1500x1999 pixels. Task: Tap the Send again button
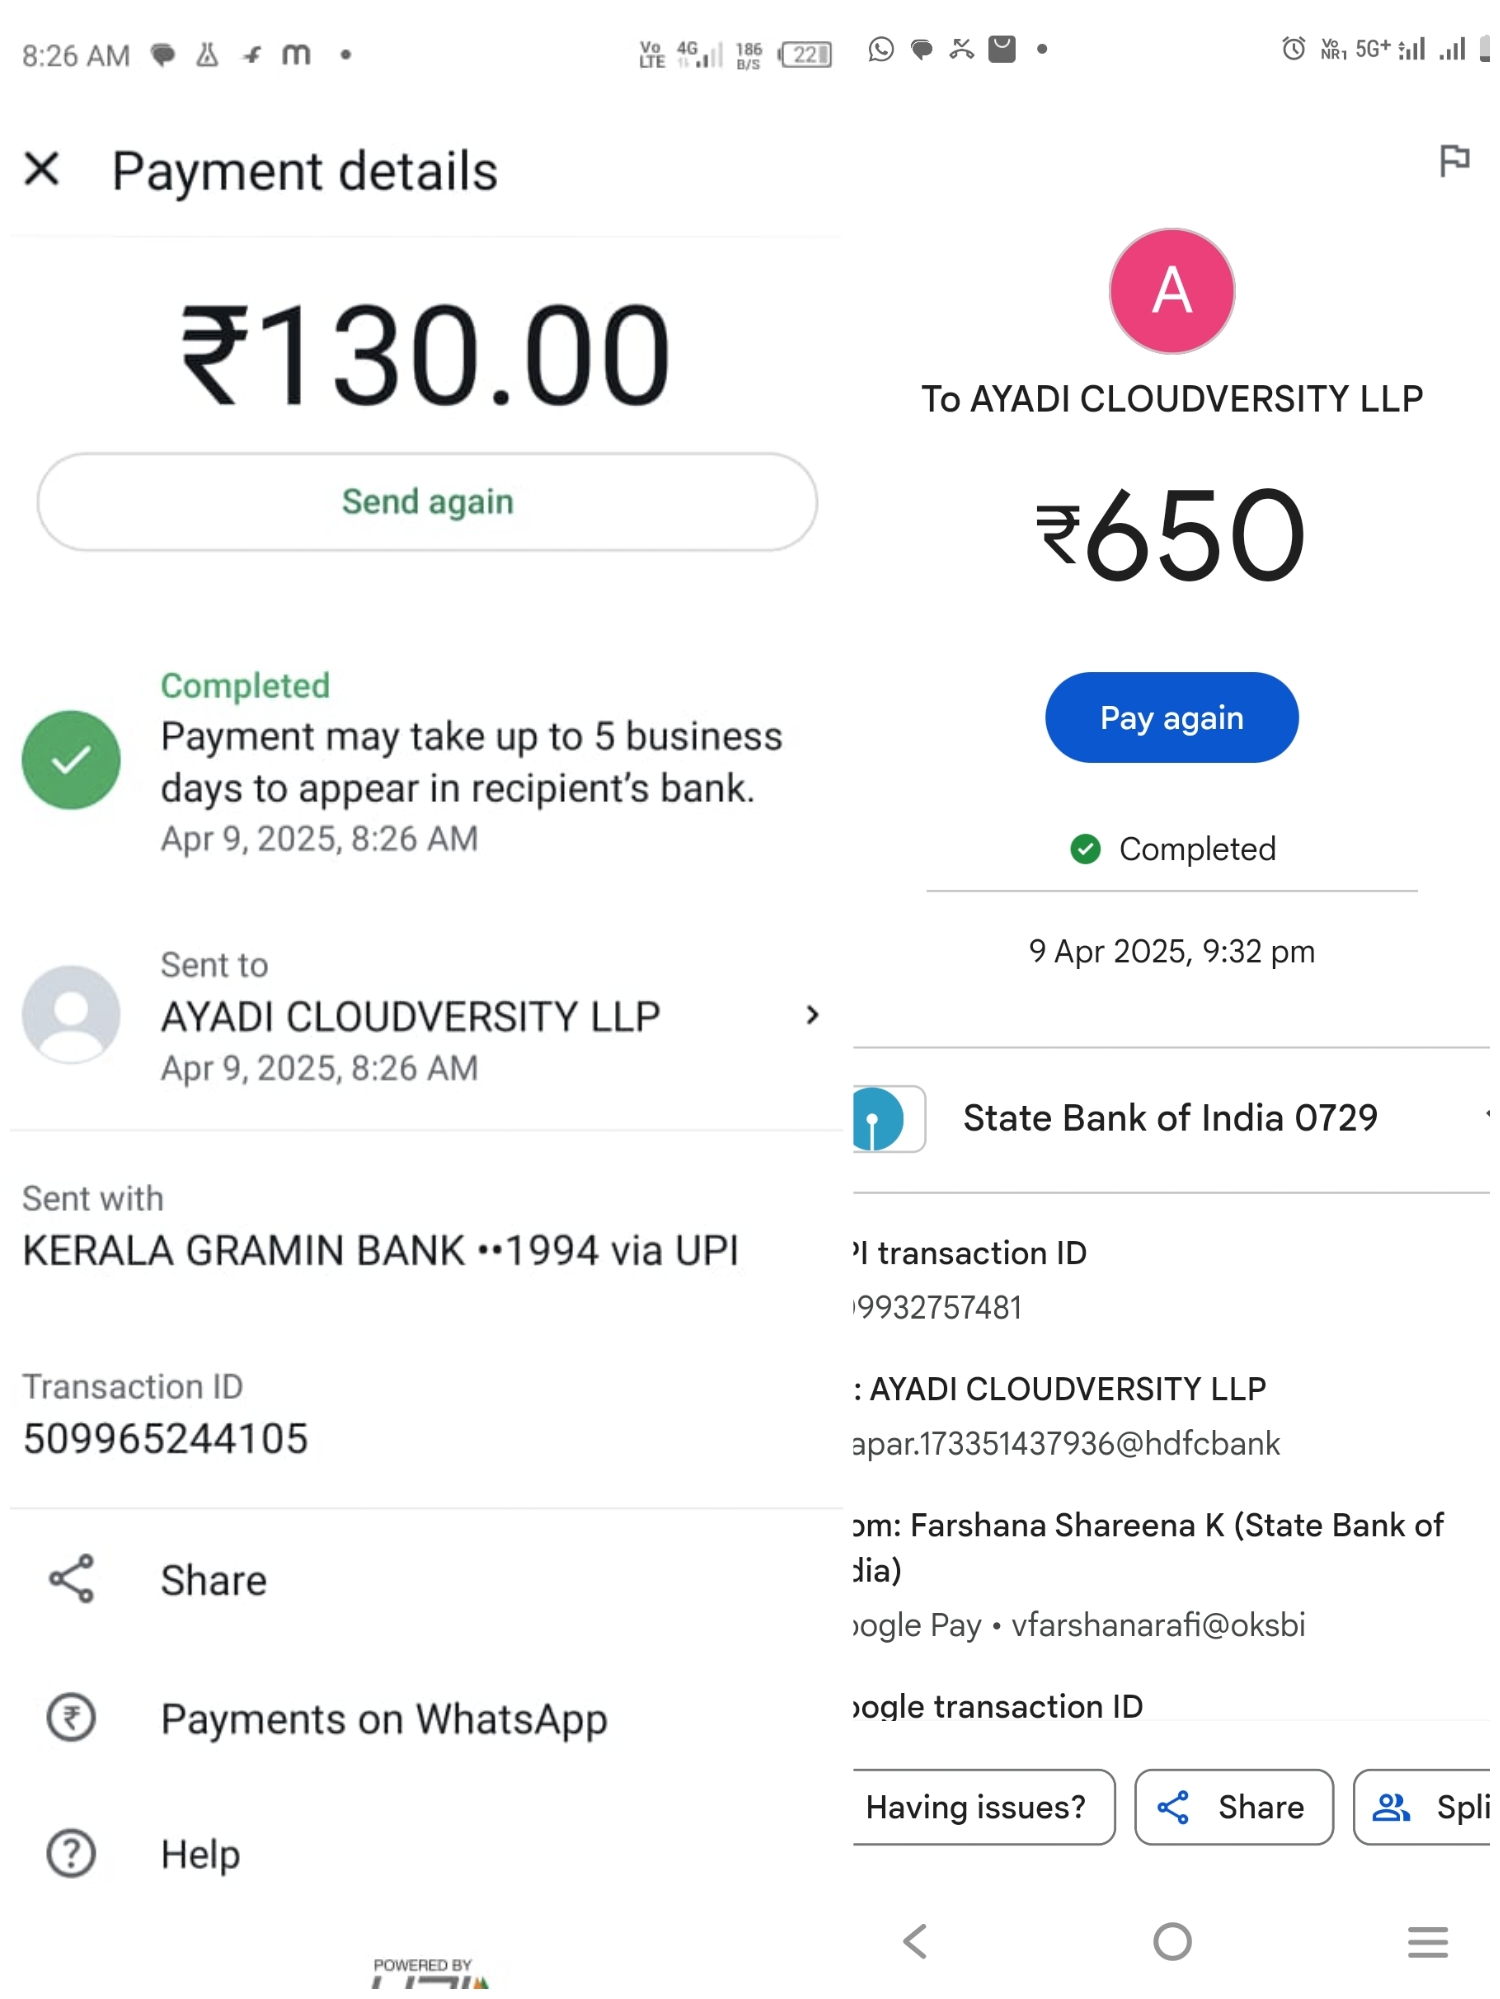(427, 502)
